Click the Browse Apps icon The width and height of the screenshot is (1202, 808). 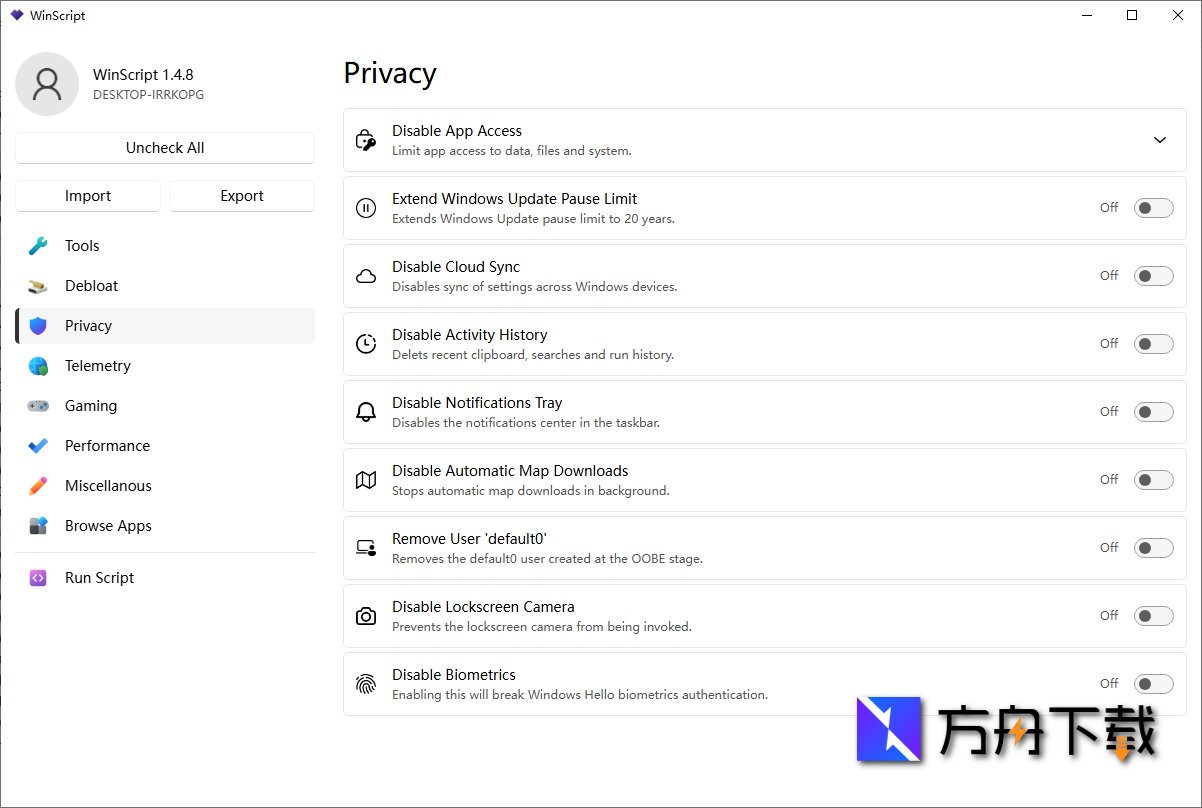pos(38,526)
